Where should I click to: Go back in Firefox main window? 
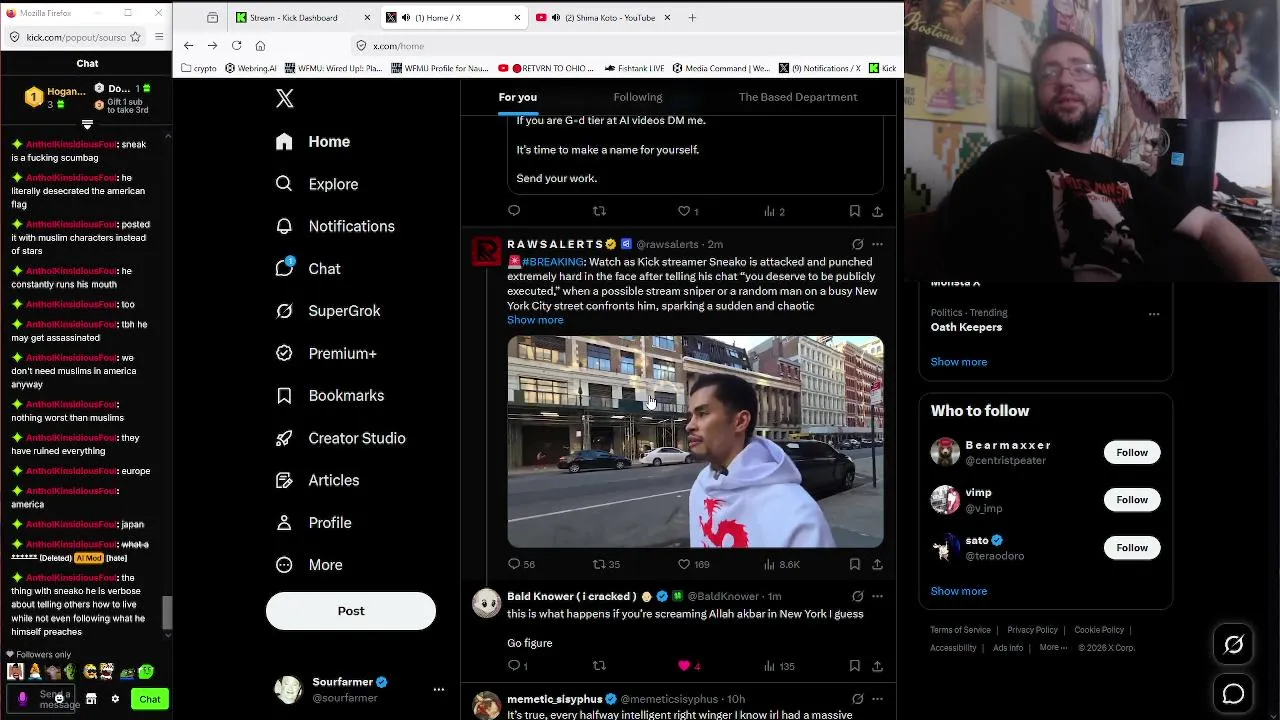[x=188, y=45]
